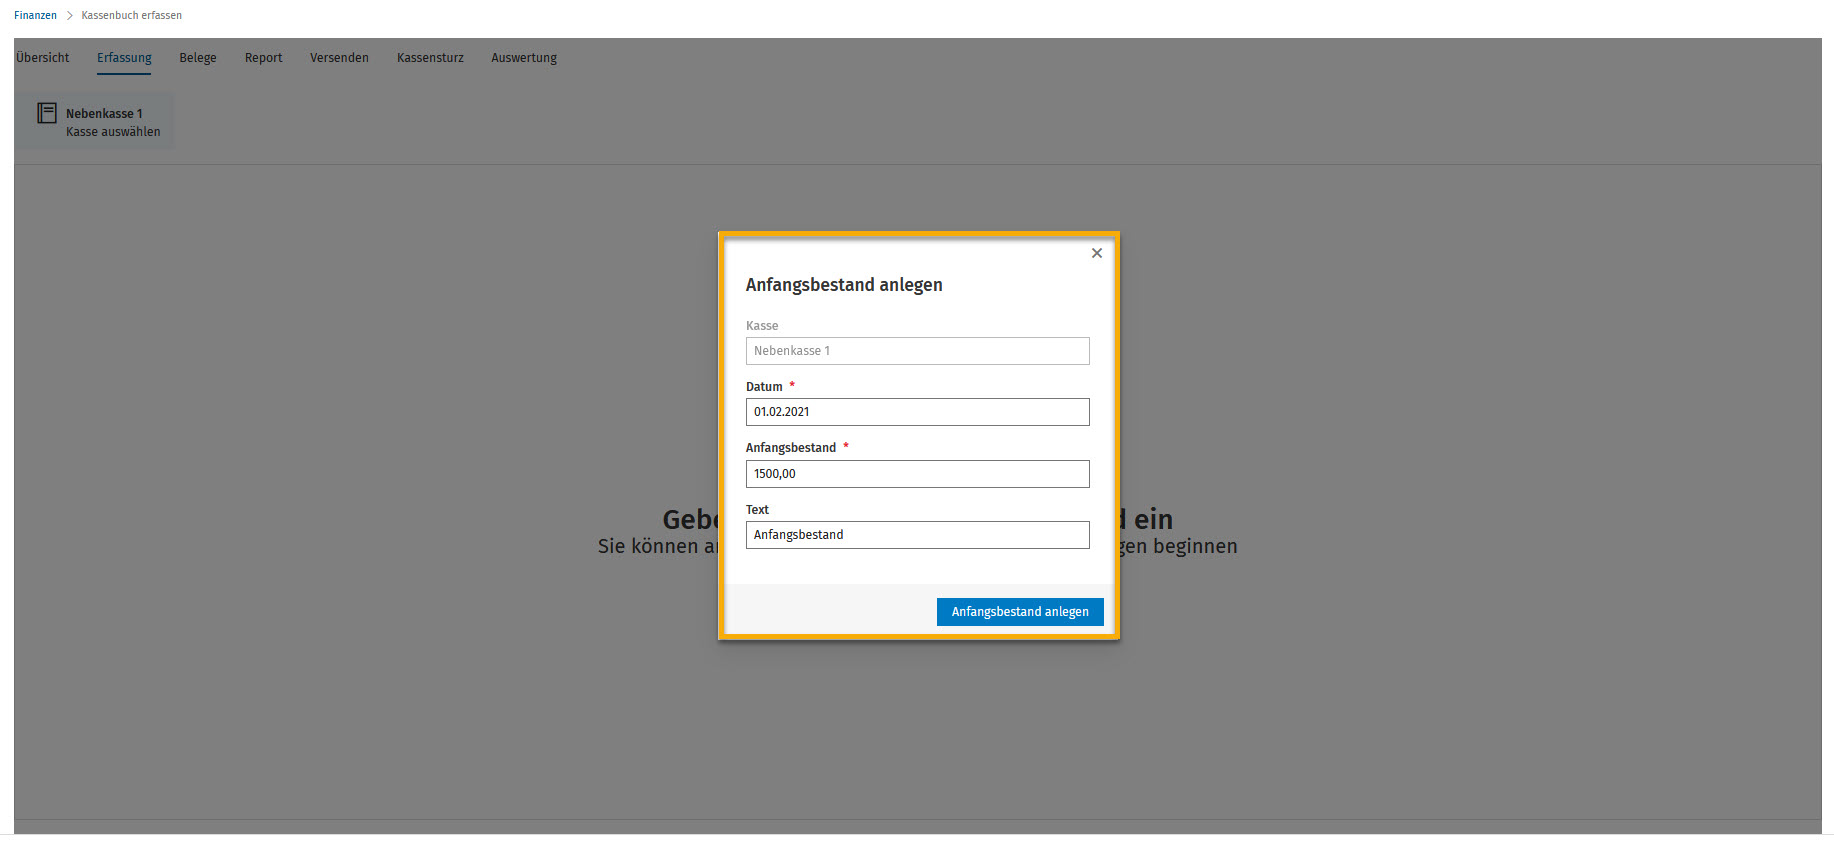Click into the Anfangsbestand amount field
This screenshot has height=848, width=1834.
pos(918,474)
